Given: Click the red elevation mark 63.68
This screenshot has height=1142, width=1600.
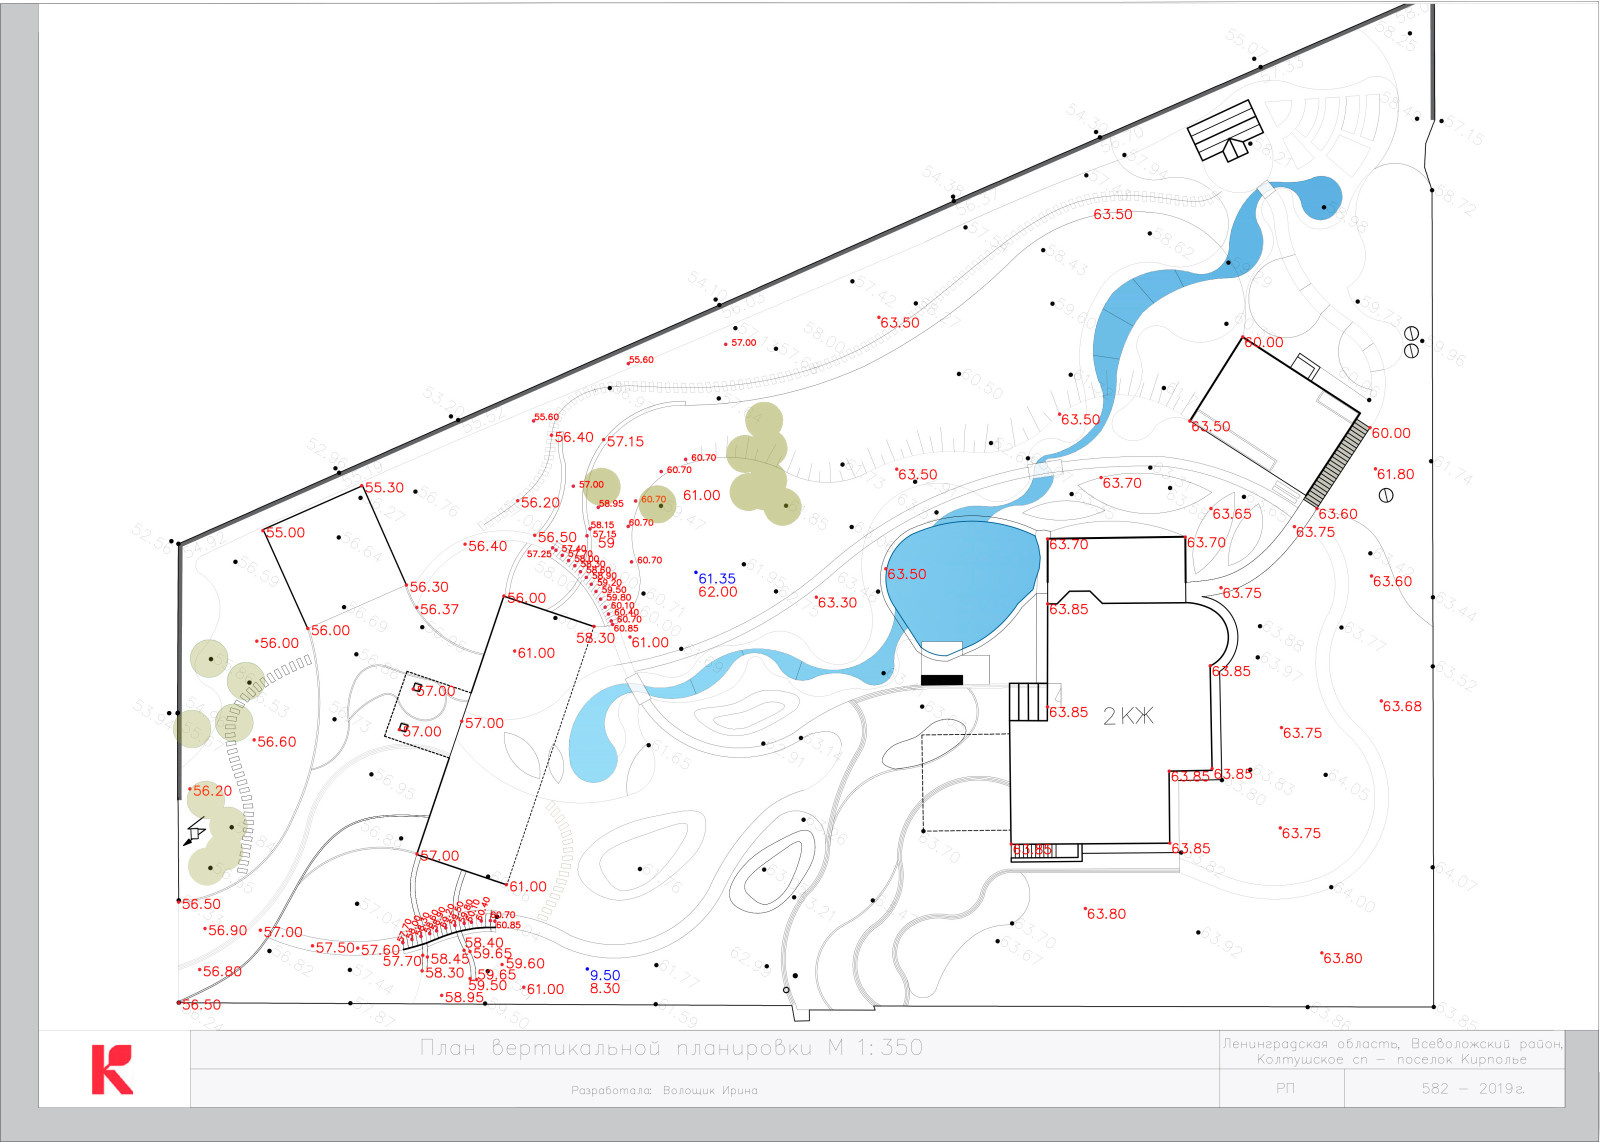Looking at the screenshot, I should tap(1401, 706).
